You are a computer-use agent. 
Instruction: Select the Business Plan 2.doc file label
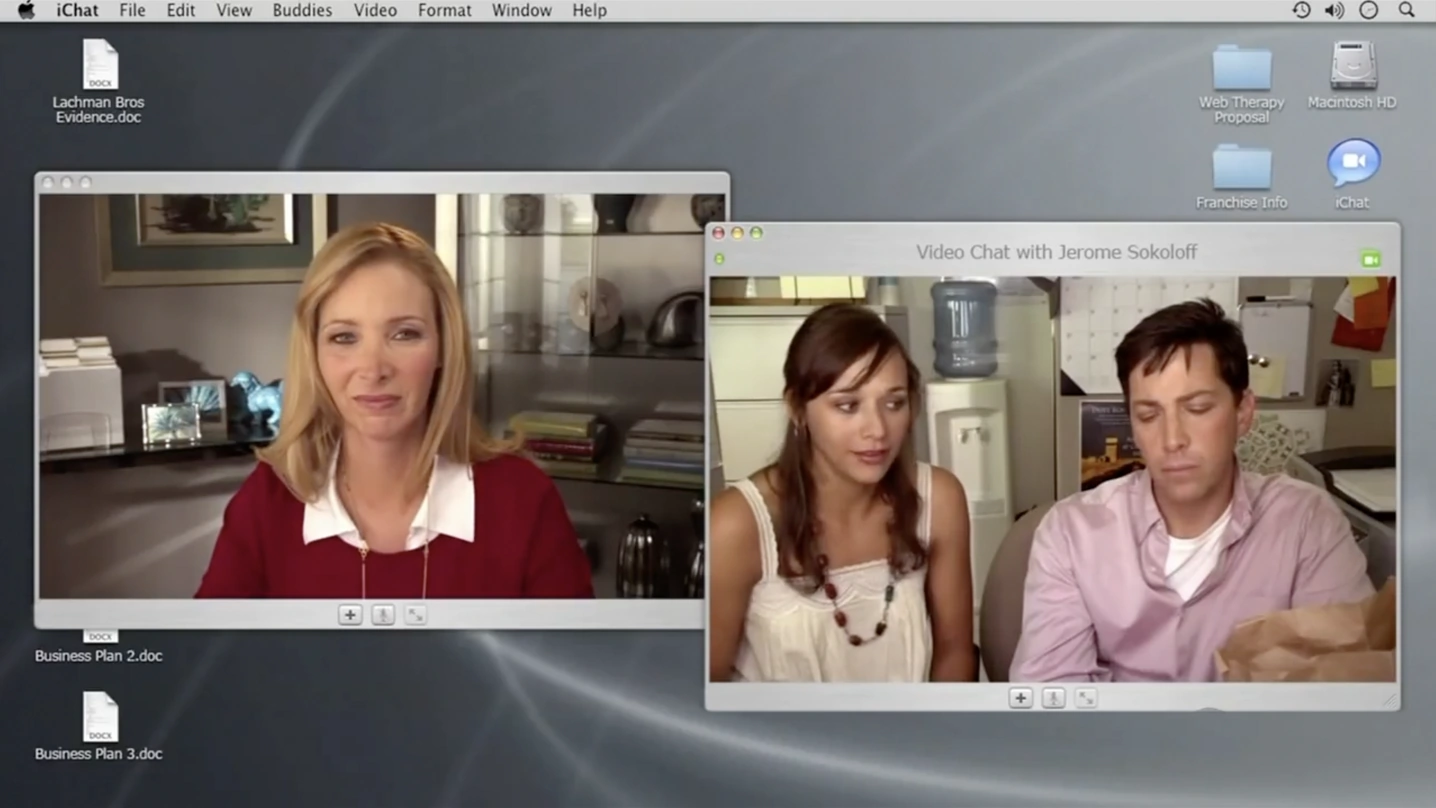(x=99, y=656)
